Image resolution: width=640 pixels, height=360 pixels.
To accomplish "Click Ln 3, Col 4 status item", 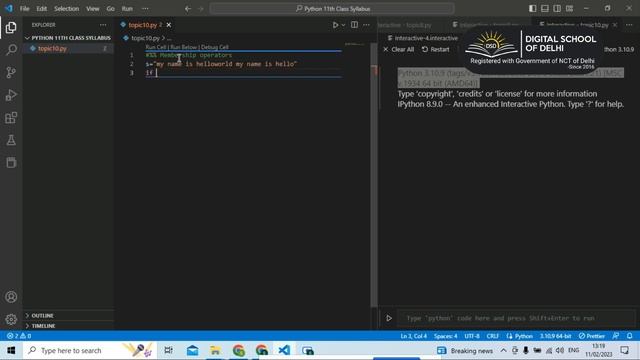I will (413, 336).
